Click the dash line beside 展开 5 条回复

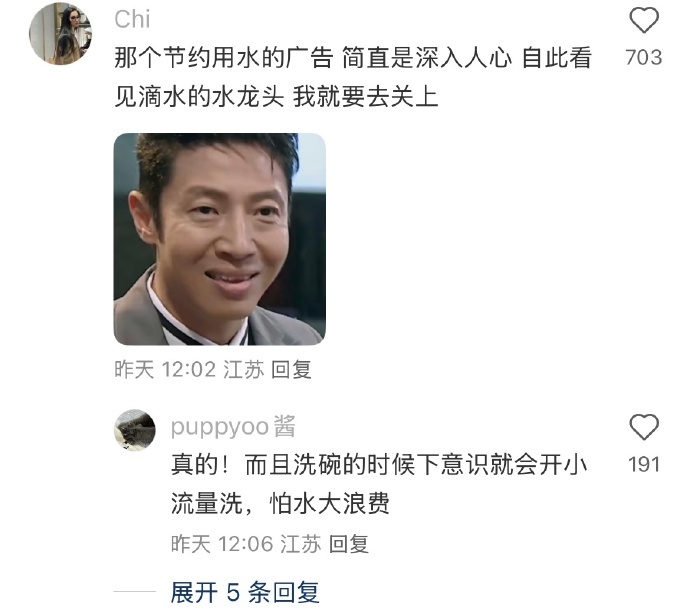(x=135, y=592)
